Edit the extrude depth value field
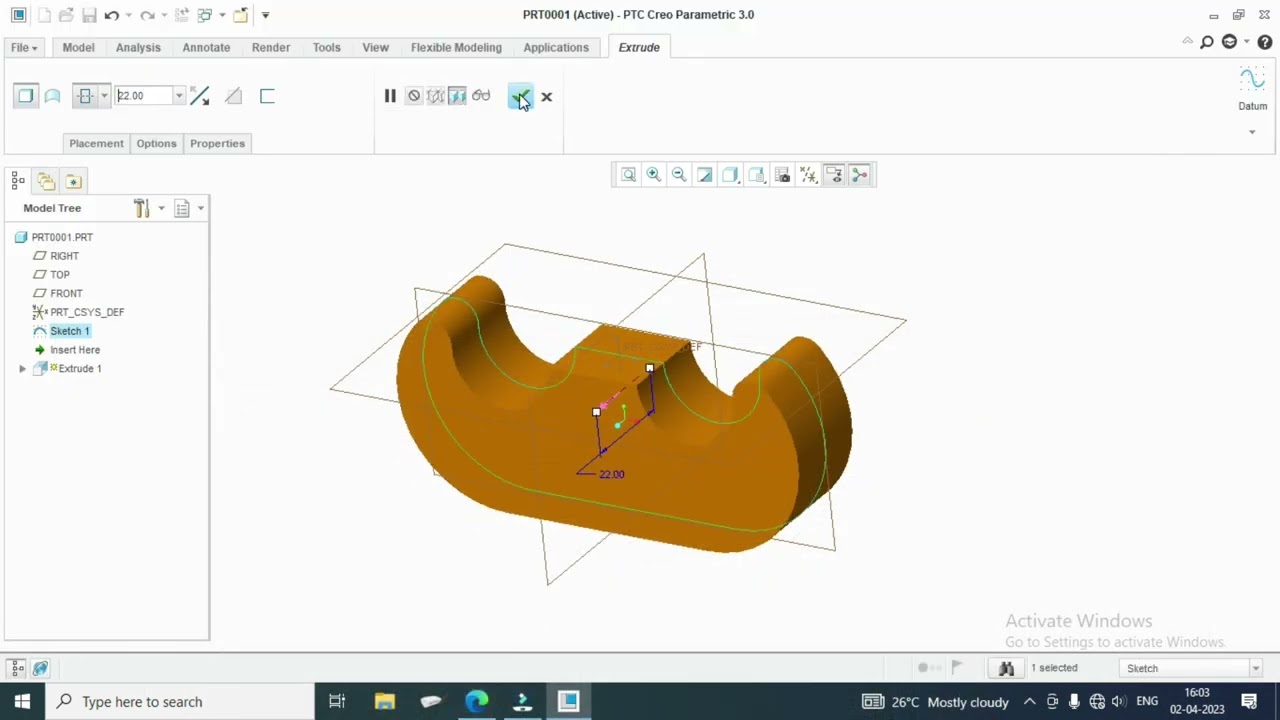This screenshot has height=720, width=1280. pos(143,96)
